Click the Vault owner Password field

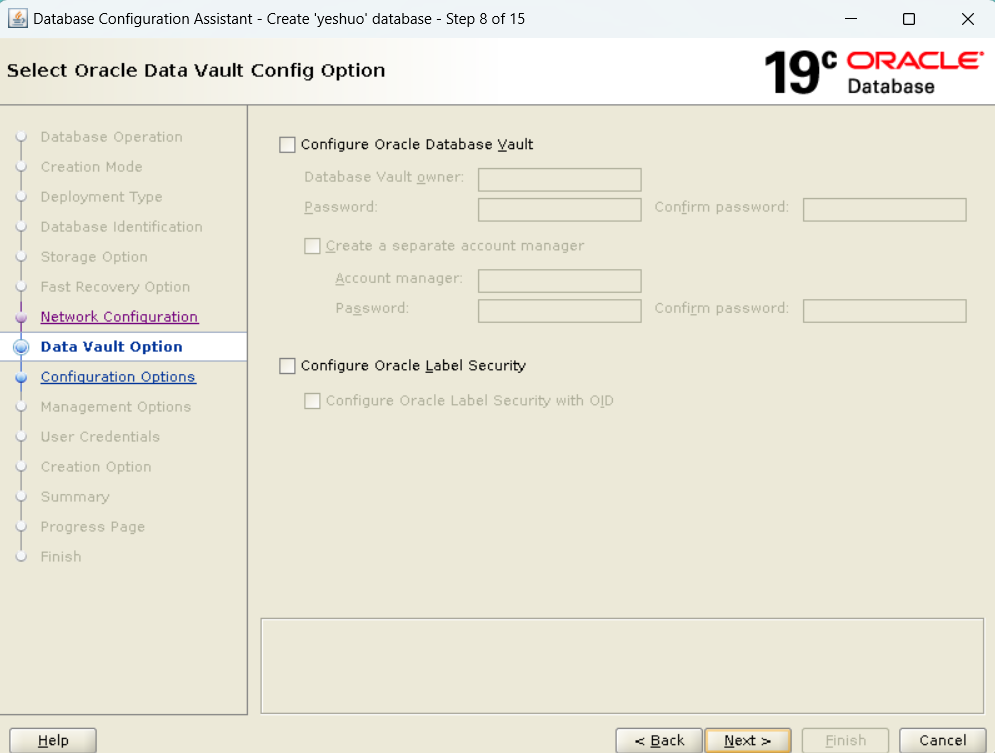click(559, 209)
